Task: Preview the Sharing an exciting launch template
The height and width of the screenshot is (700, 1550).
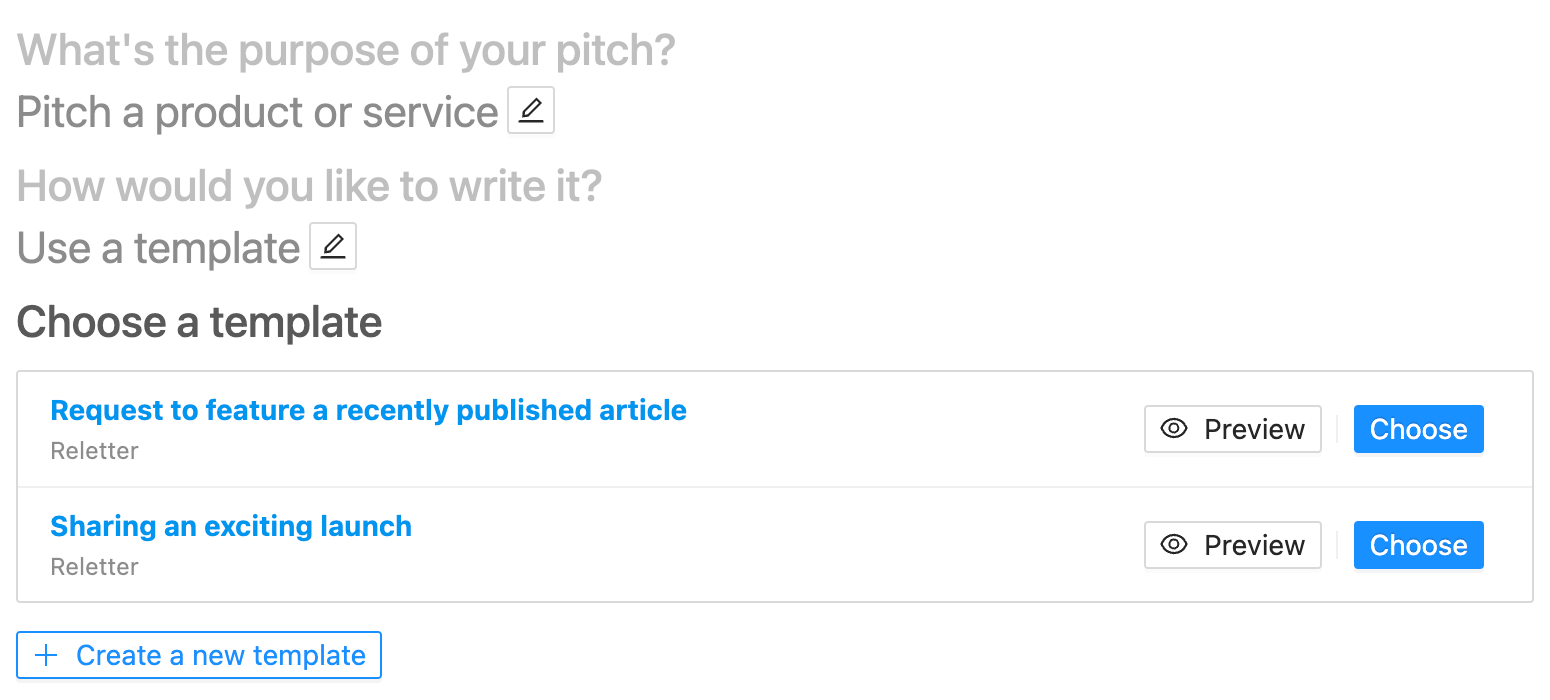Action: (x=1233, y=545)
